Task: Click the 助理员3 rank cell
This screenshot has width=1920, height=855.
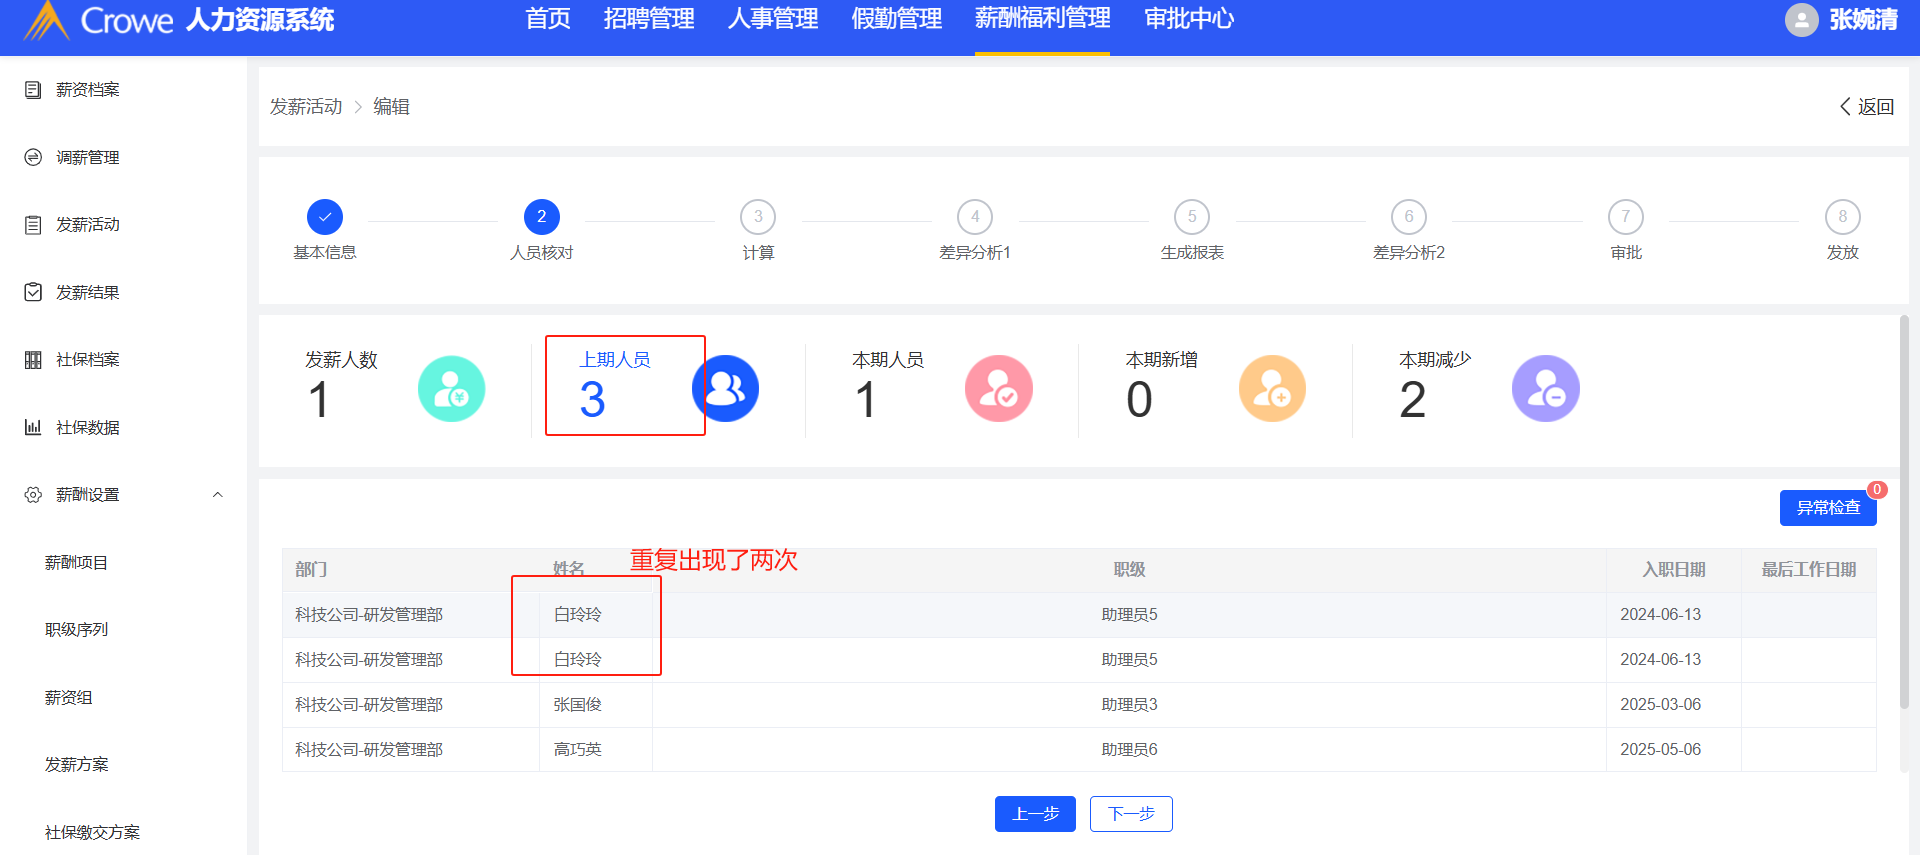Action: point(1129,705)
